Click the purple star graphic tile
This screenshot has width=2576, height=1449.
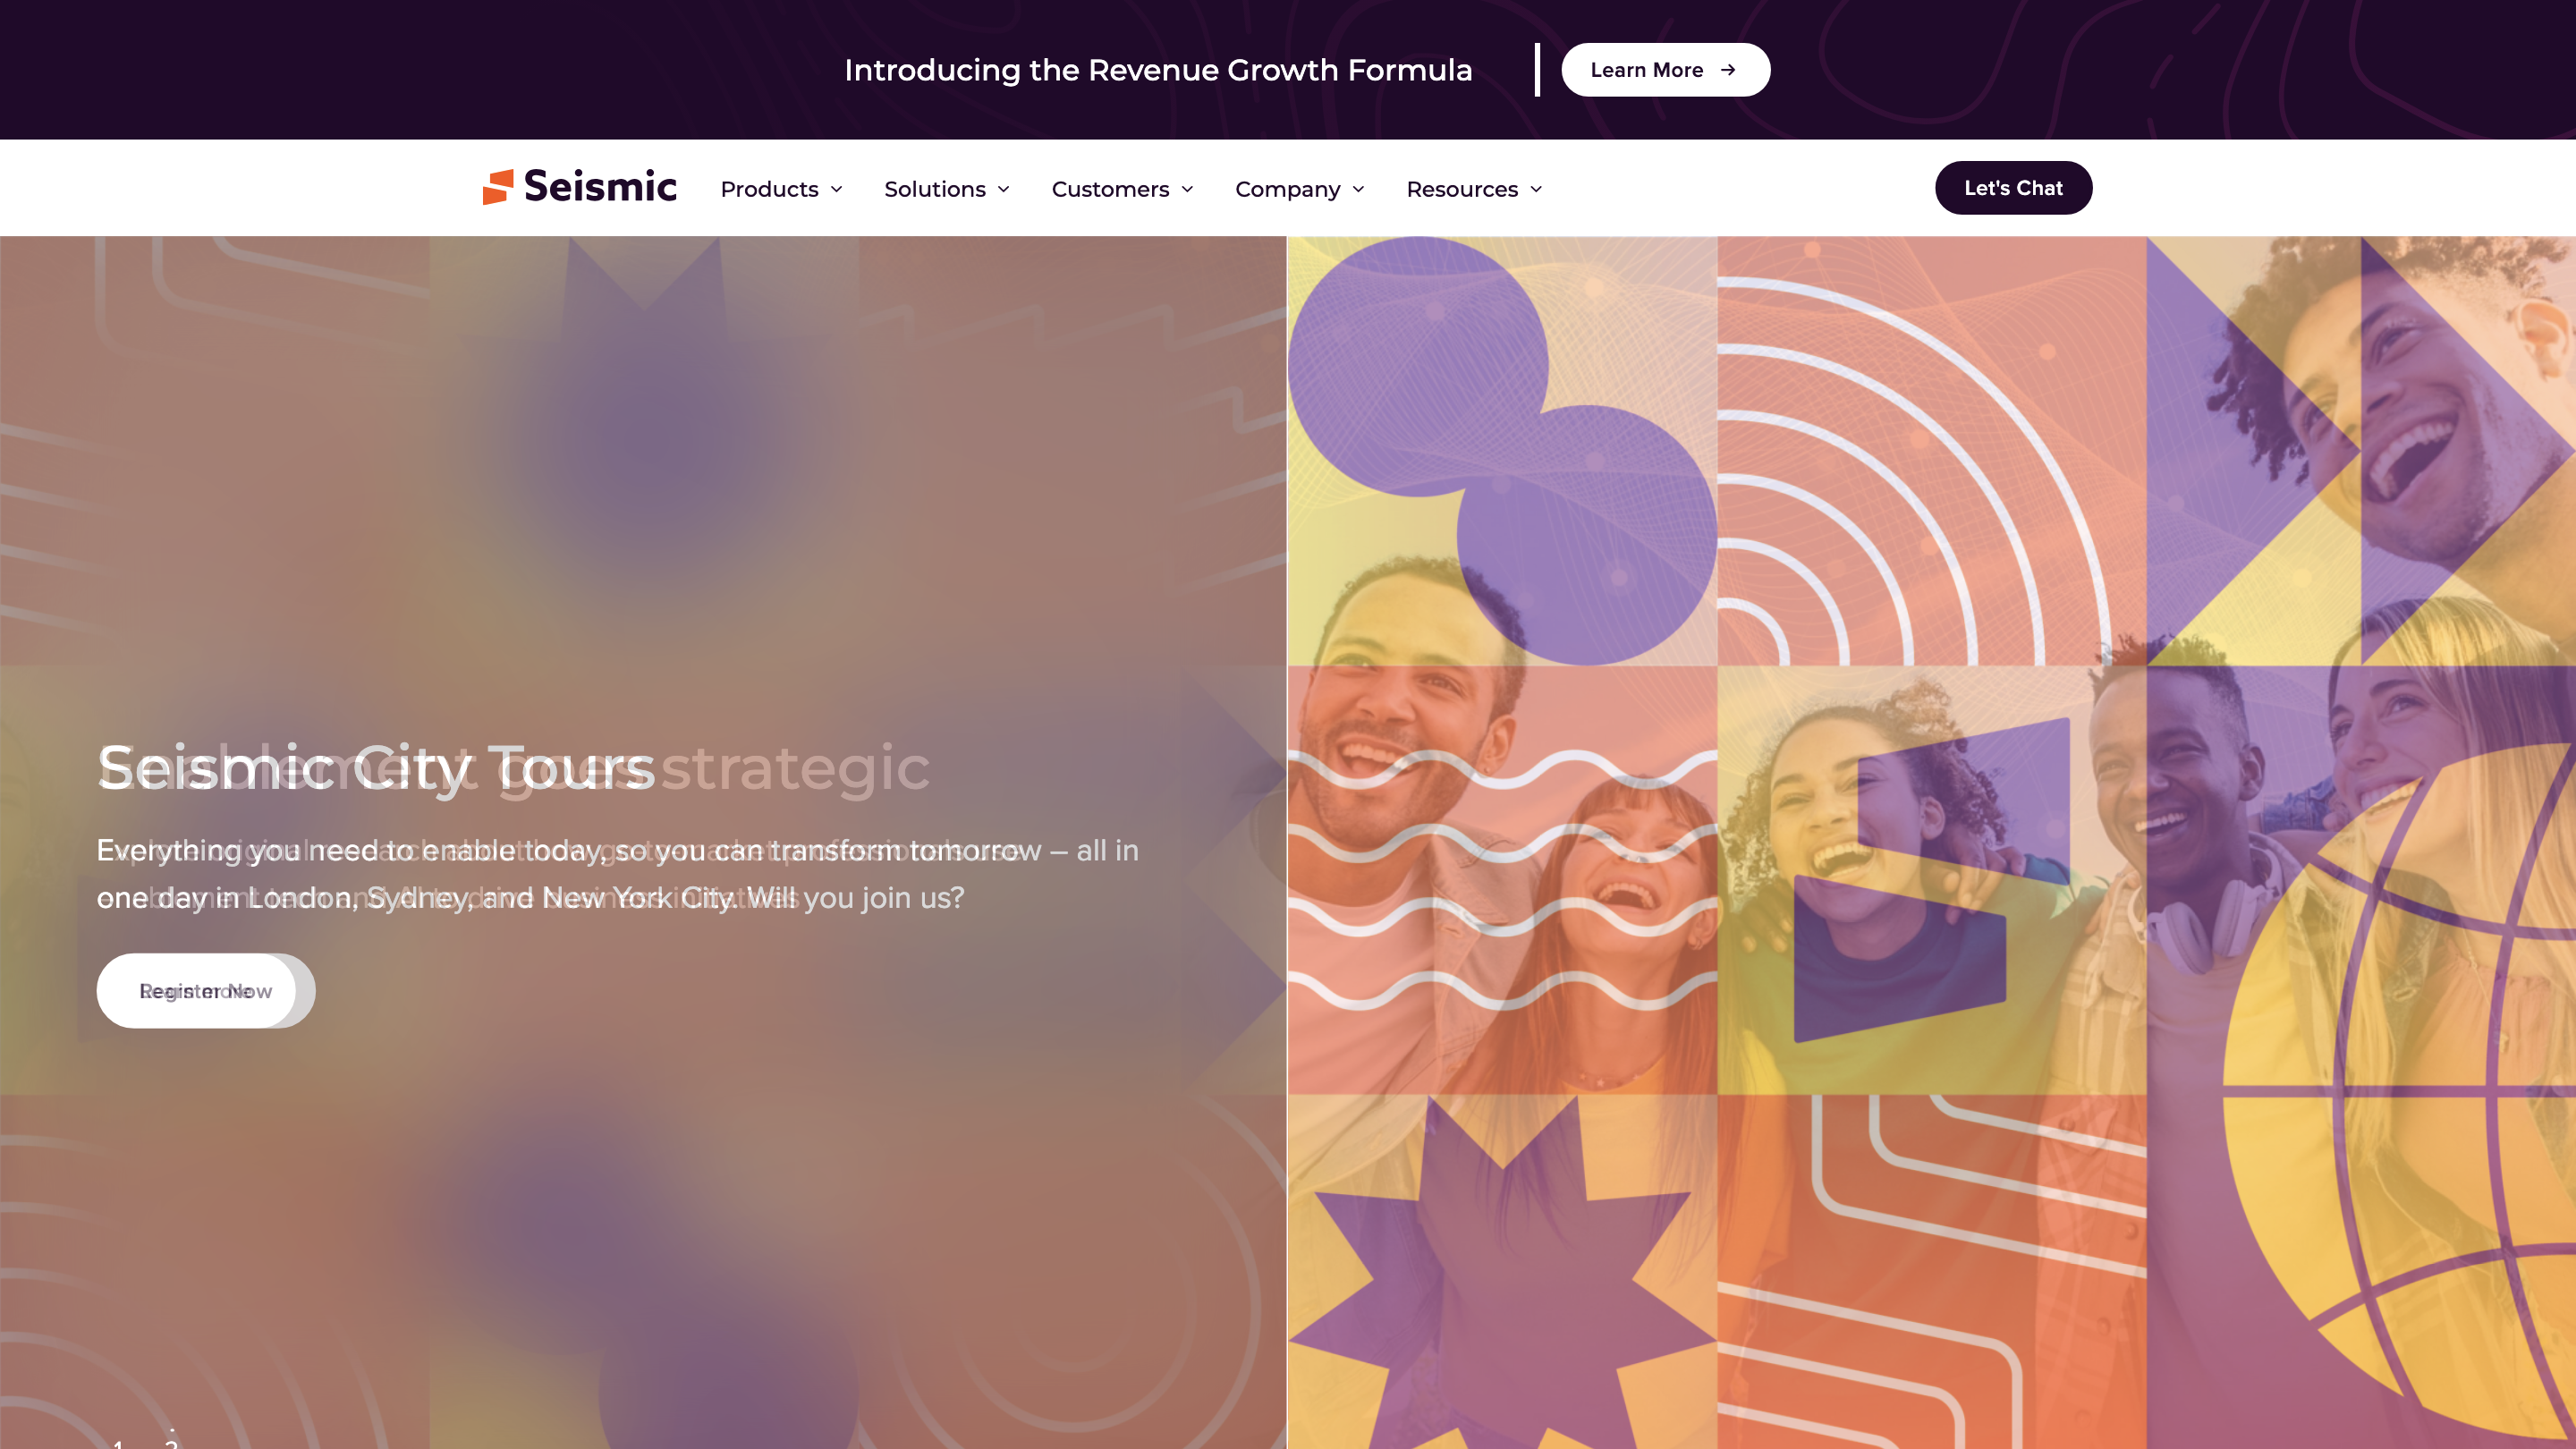click(x=1502, y=1272)
